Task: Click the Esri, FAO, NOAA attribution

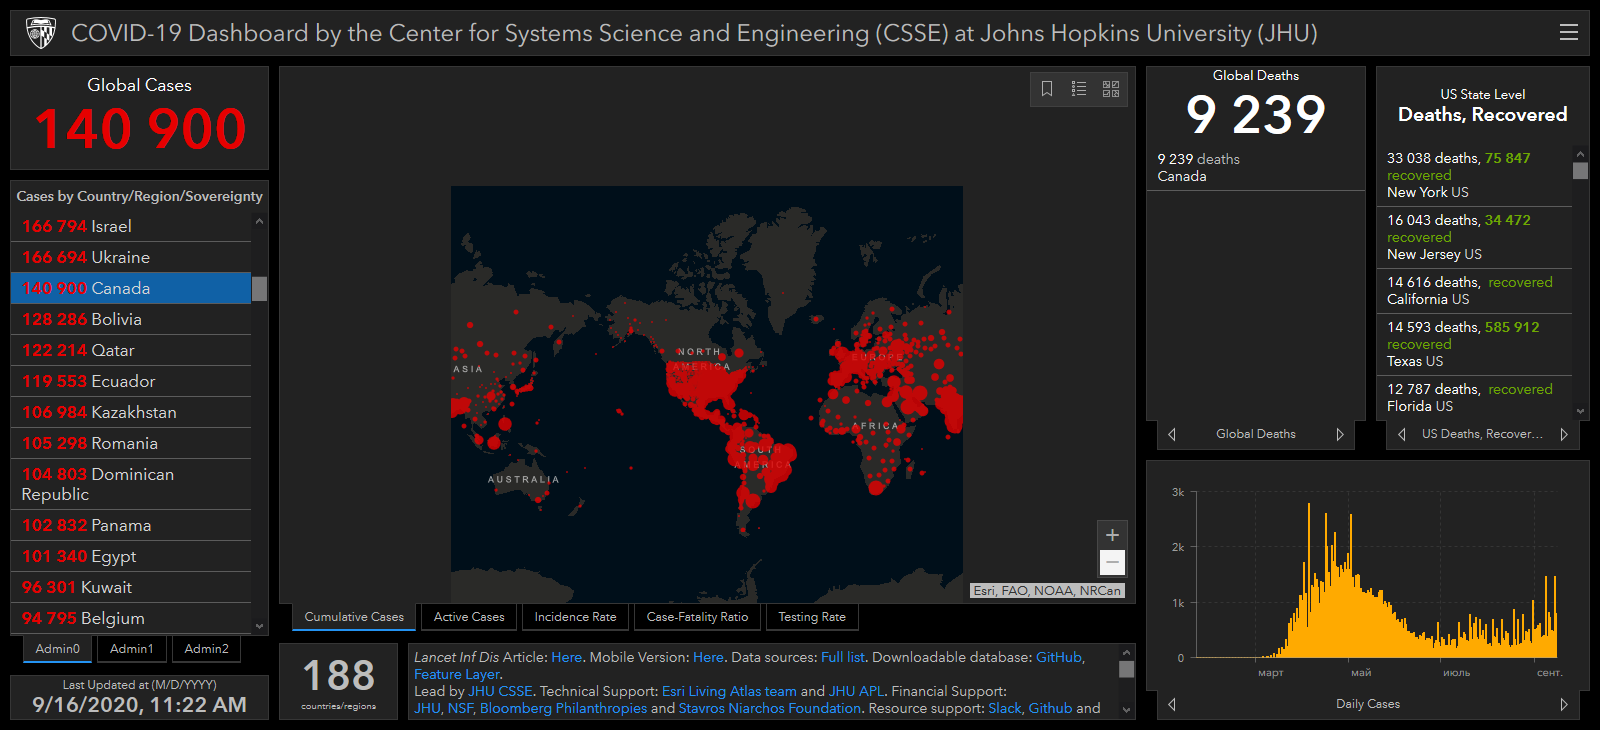Action: (x=1047, y=590)
